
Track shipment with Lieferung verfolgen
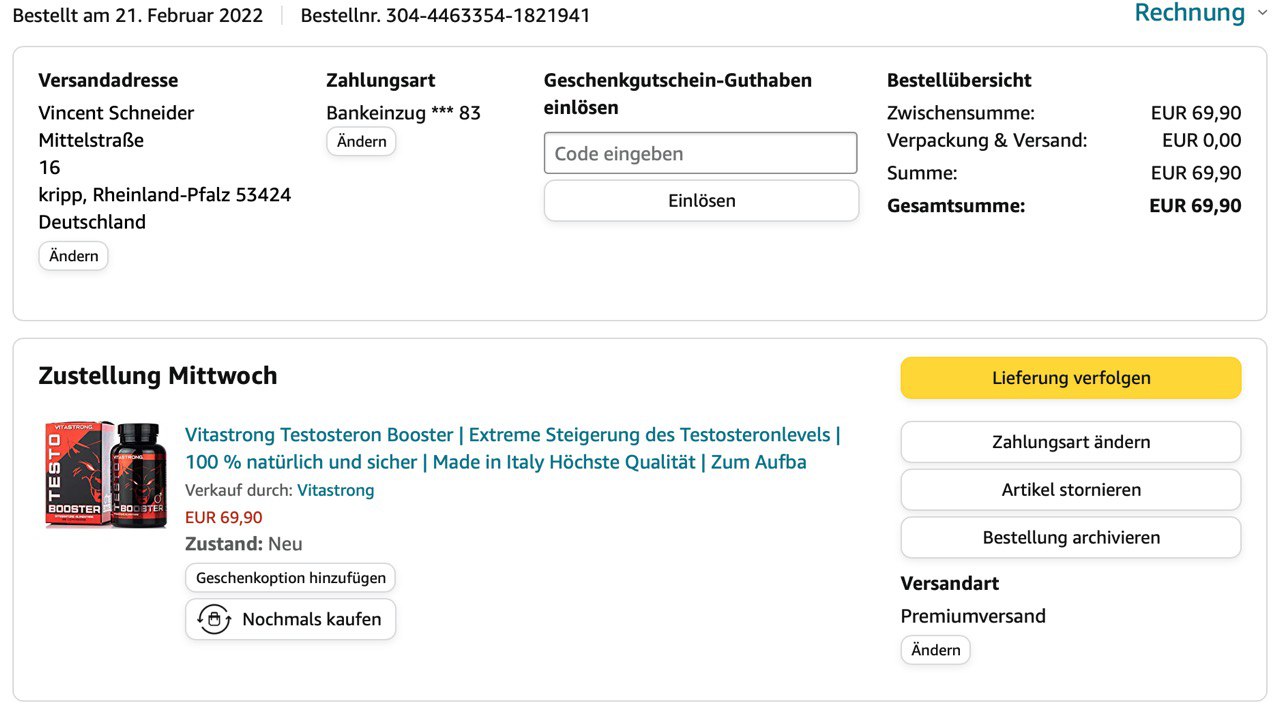[1070, 378]
